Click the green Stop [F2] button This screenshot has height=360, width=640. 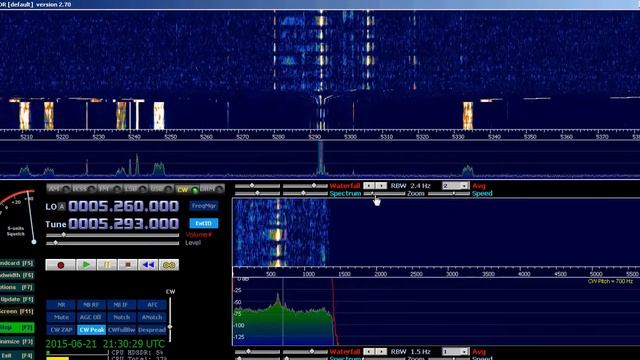pos(17,327)
